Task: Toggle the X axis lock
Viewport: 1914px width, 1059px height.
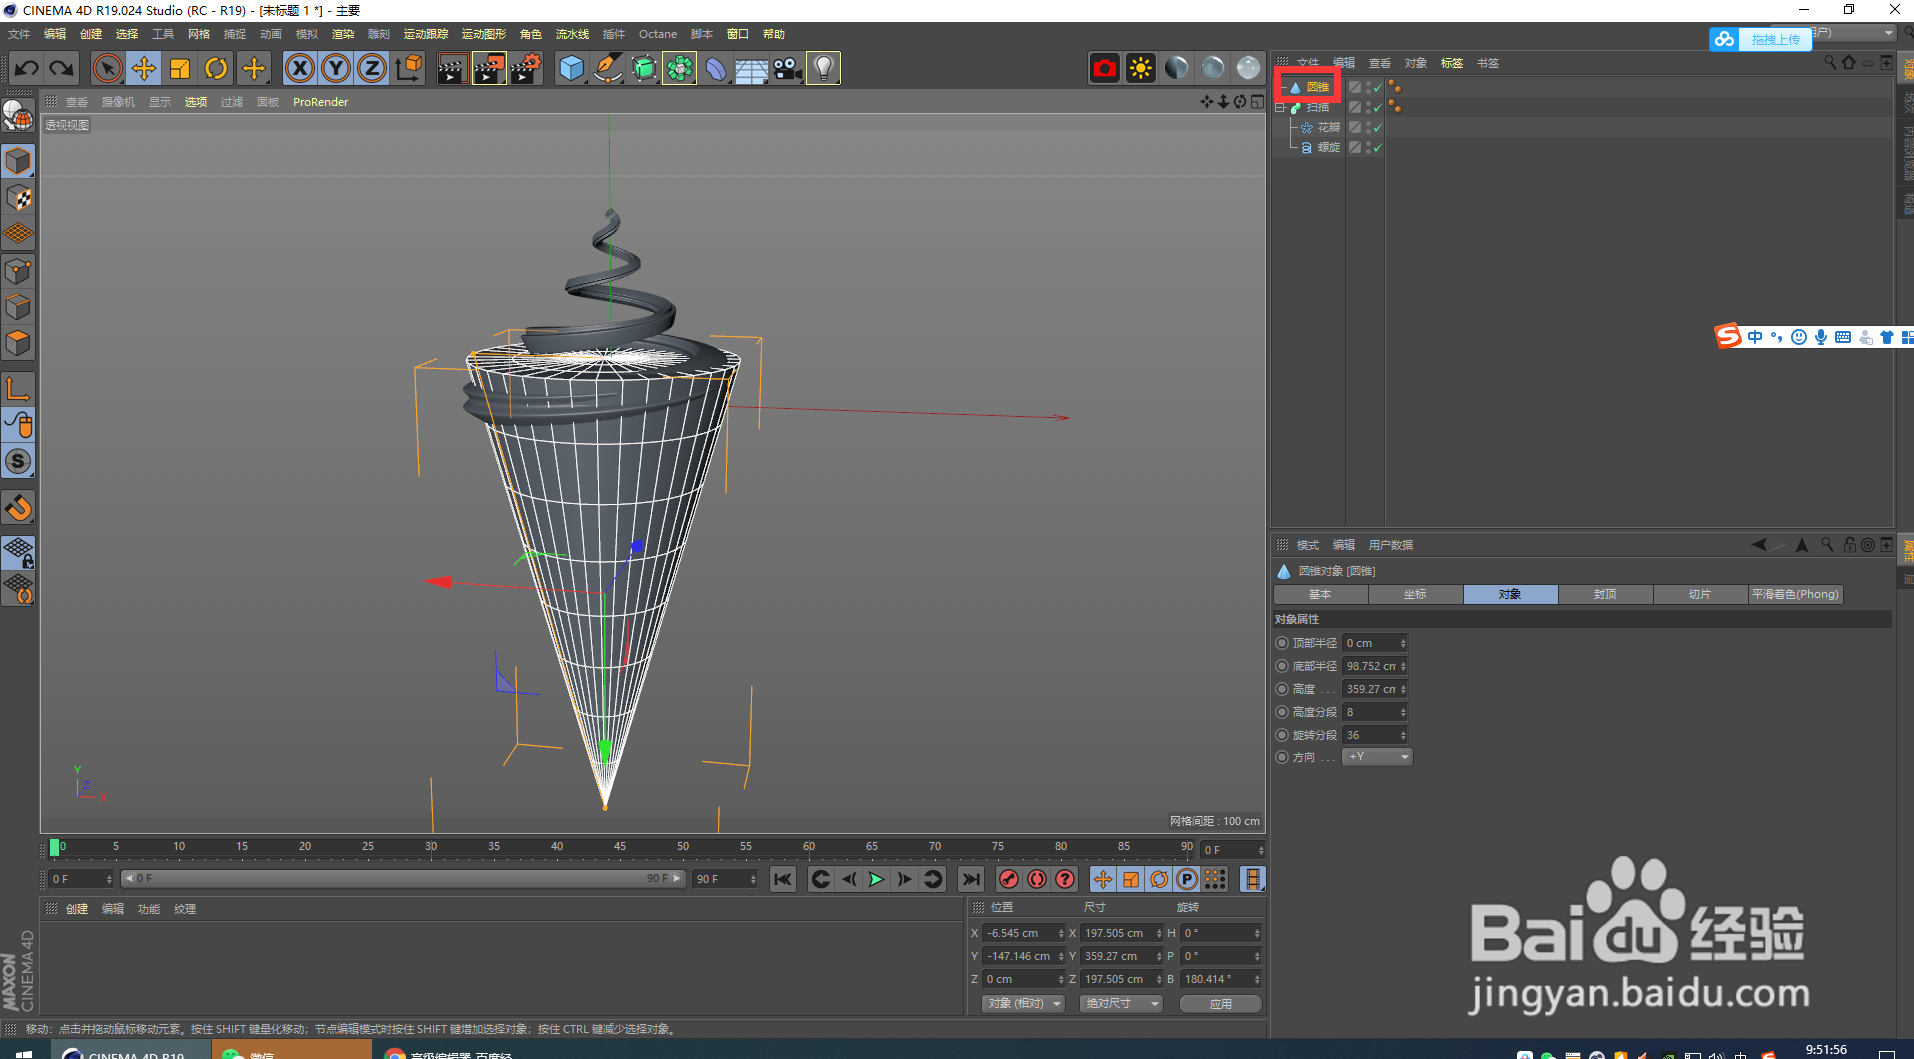Action: click(300, 68)
